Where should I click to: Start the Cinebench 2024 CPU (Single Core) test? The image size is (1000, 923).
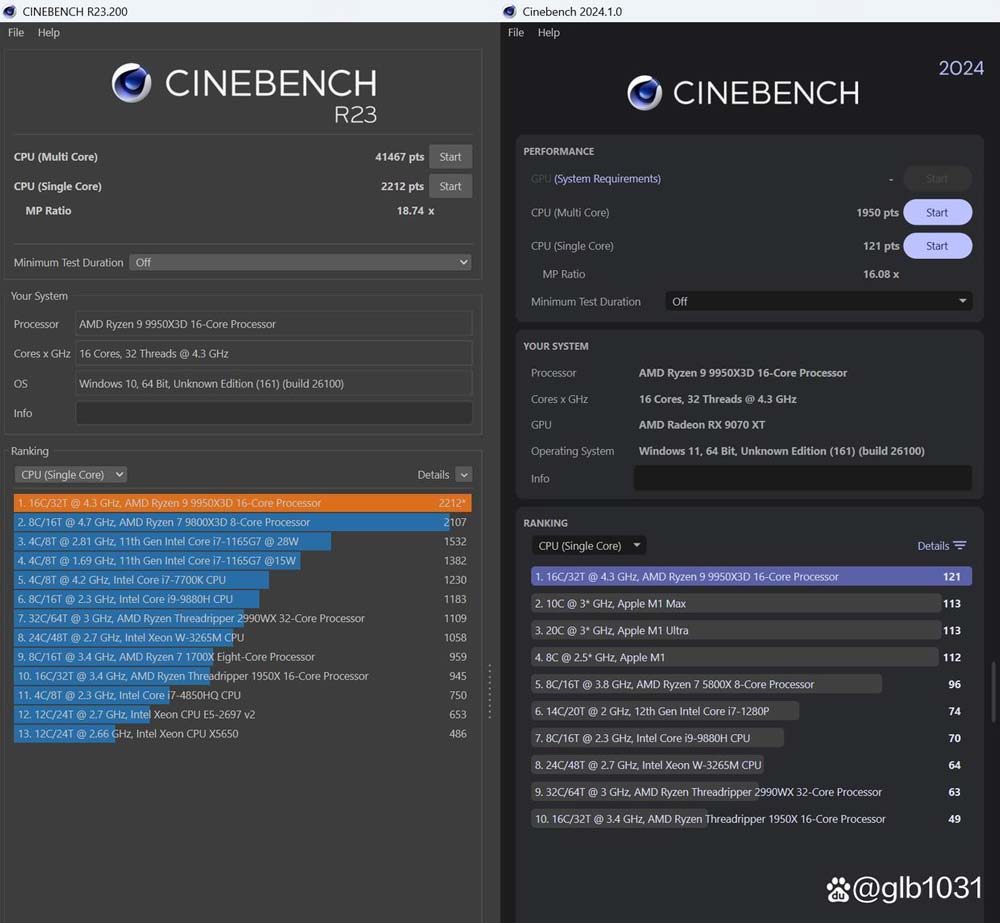938,246
